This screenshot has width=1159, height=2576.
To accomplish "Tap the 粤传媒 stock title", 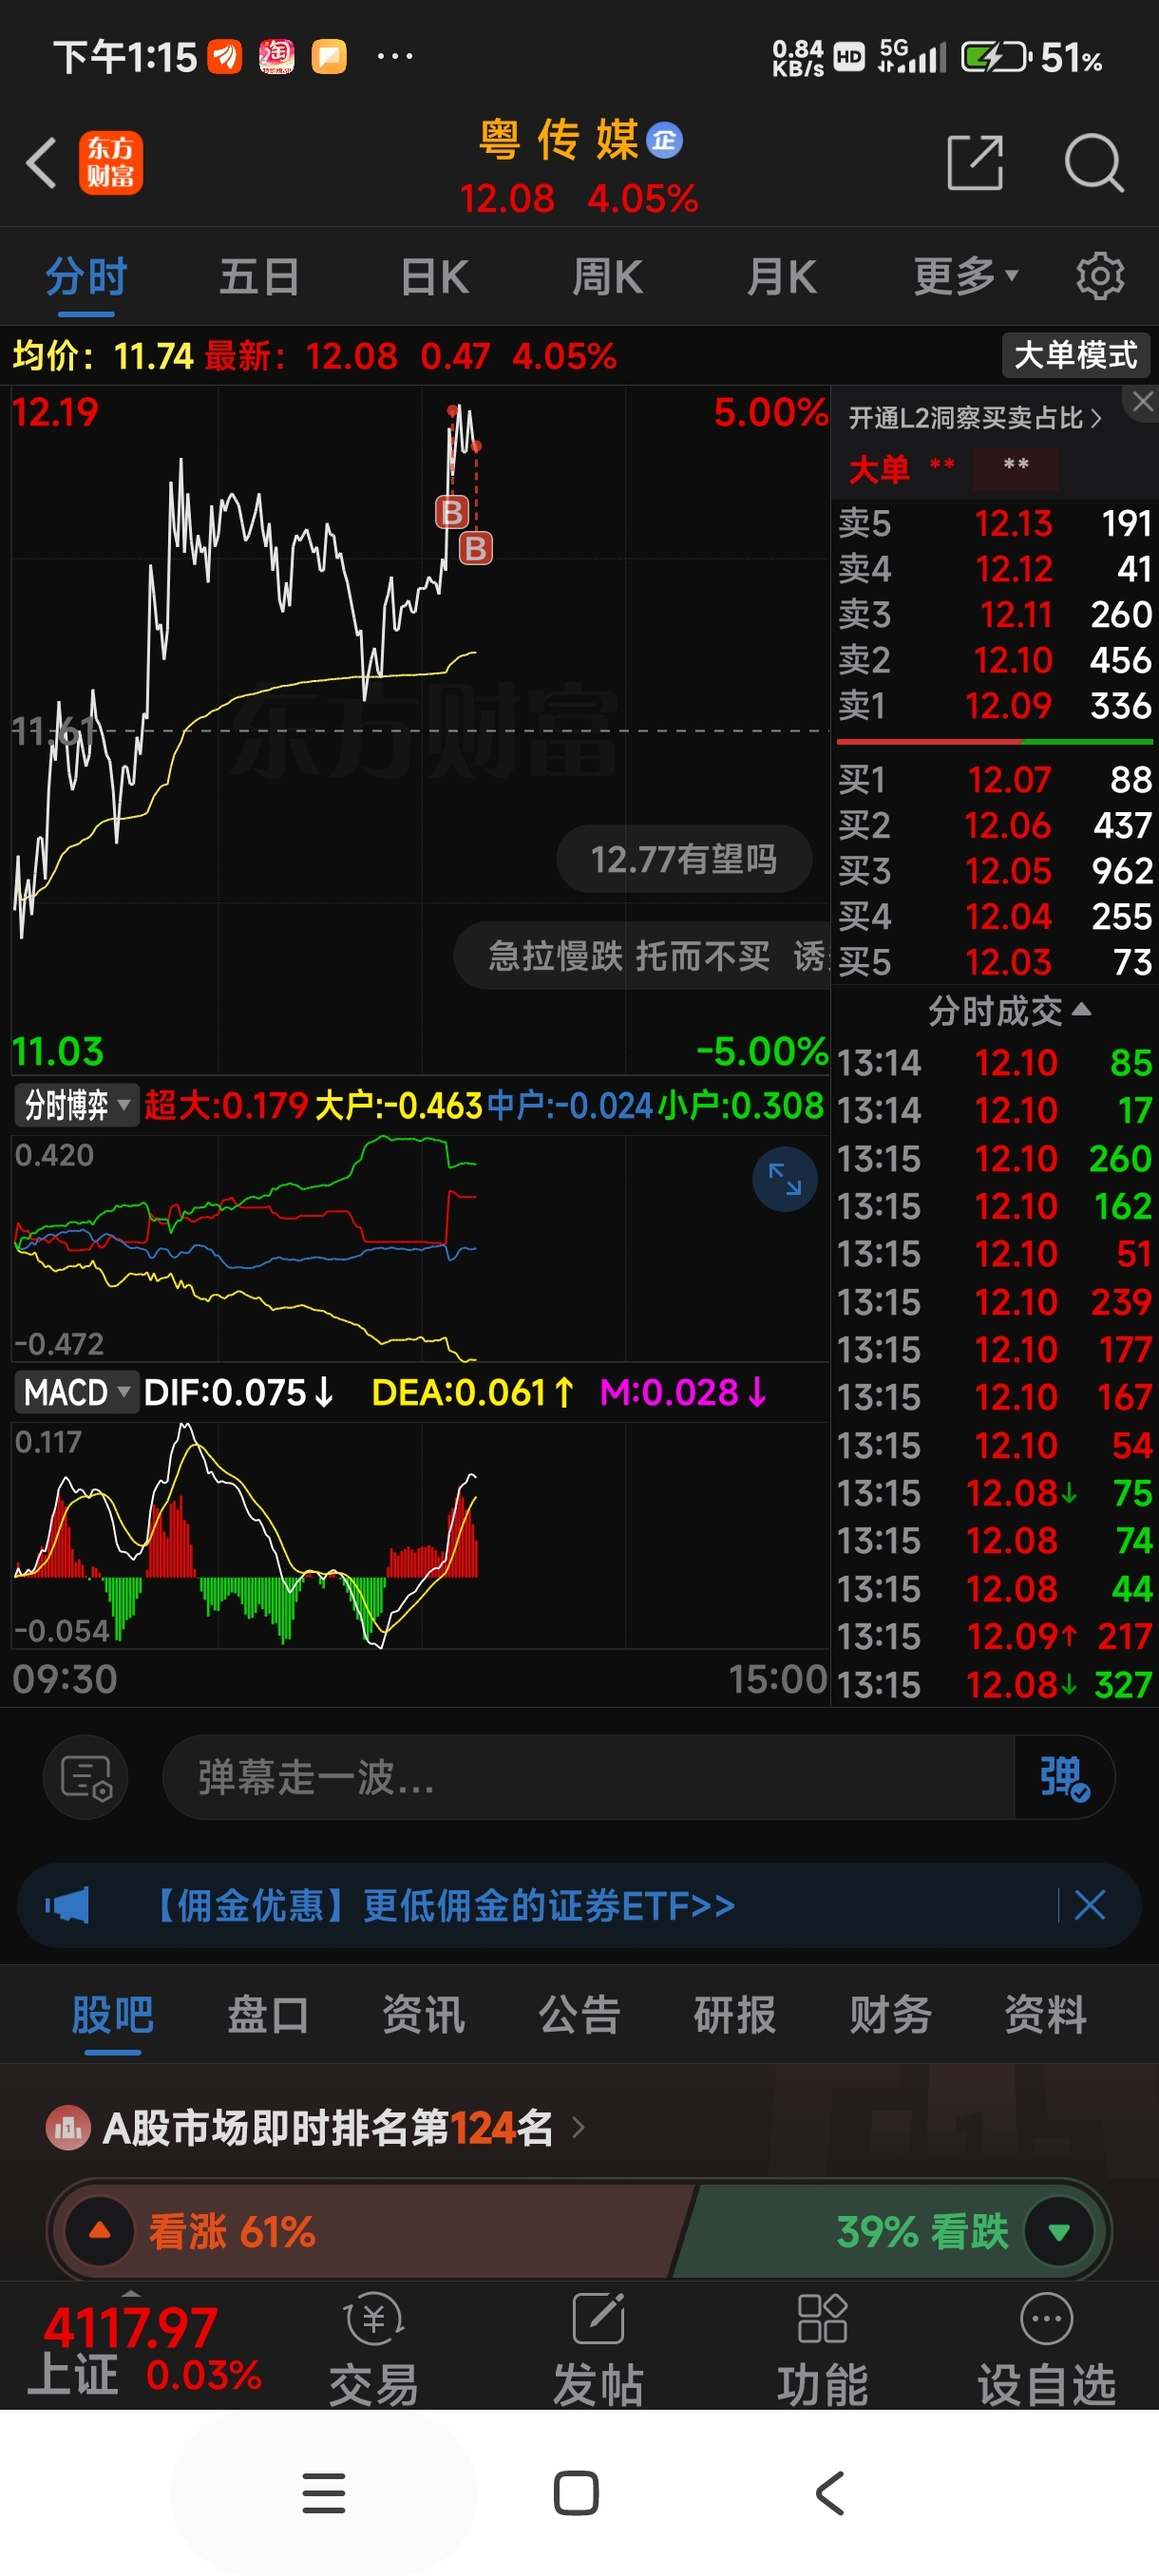I will coord(558,140).
